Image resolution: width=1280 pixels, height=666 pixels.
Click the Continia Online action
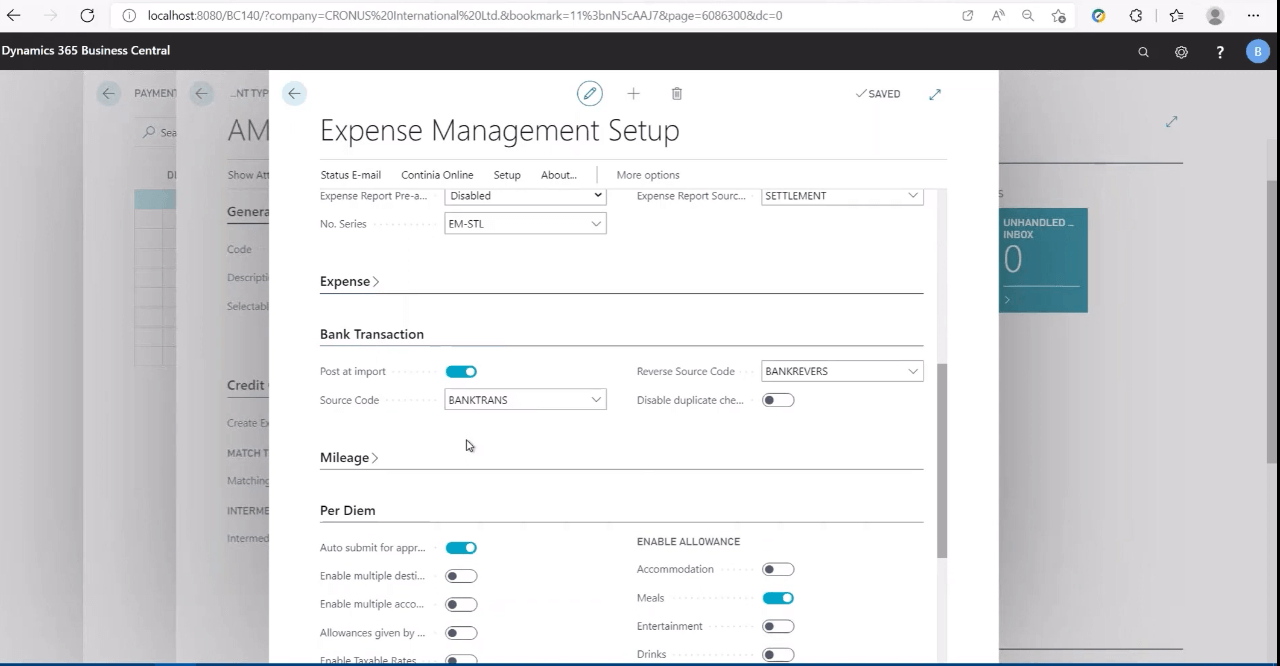tap(437, 174)
